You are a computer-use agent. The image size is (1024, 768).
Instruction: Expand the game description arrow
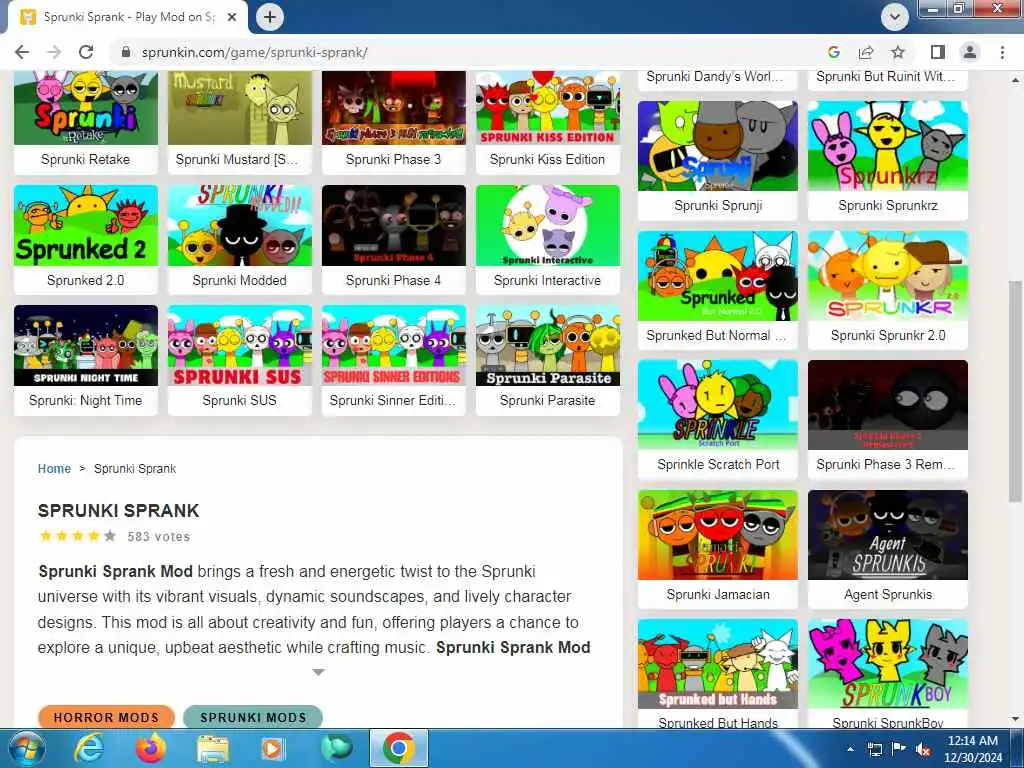(318, 672)
